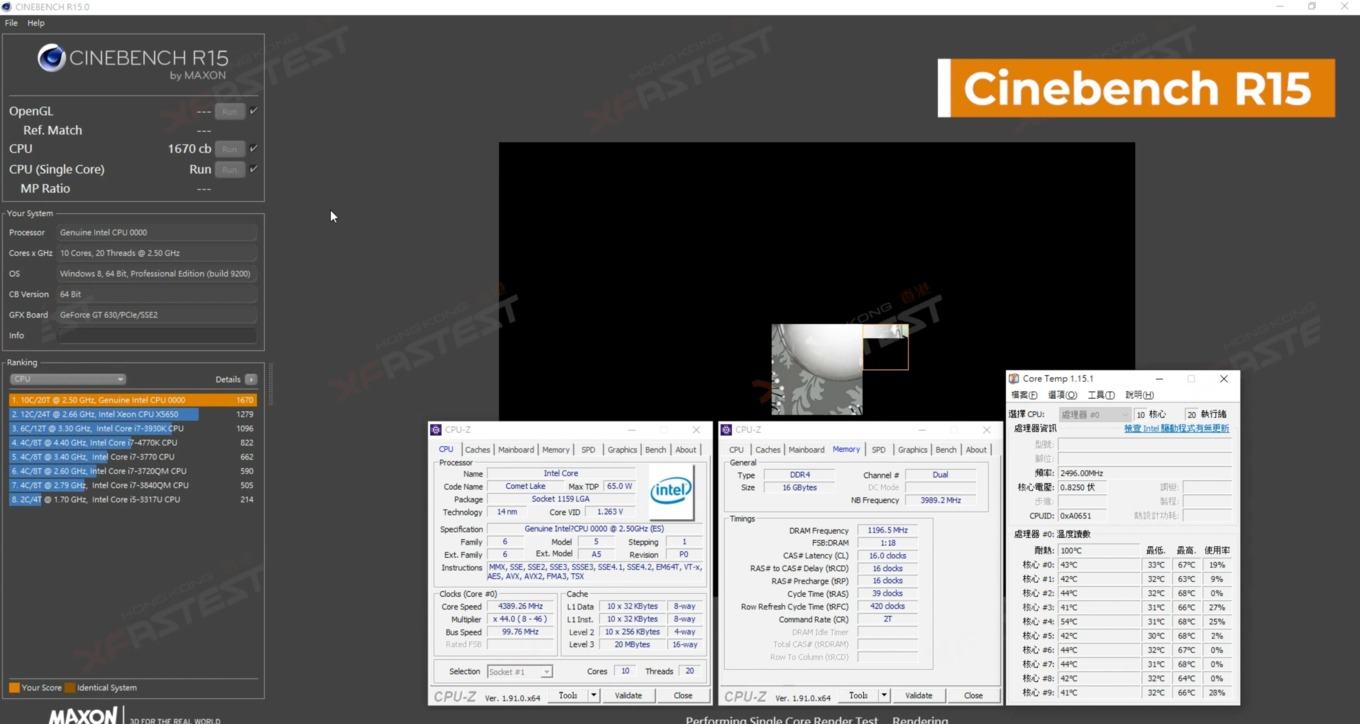The image size is (1360, 724).
Task: Click the left CPU-Z window title icon
Action: point(436,430)
